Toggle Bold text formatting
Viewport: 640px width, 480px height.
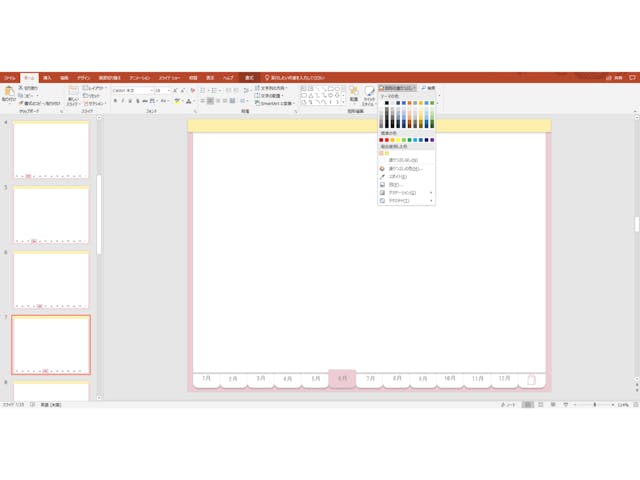(116, 101)
